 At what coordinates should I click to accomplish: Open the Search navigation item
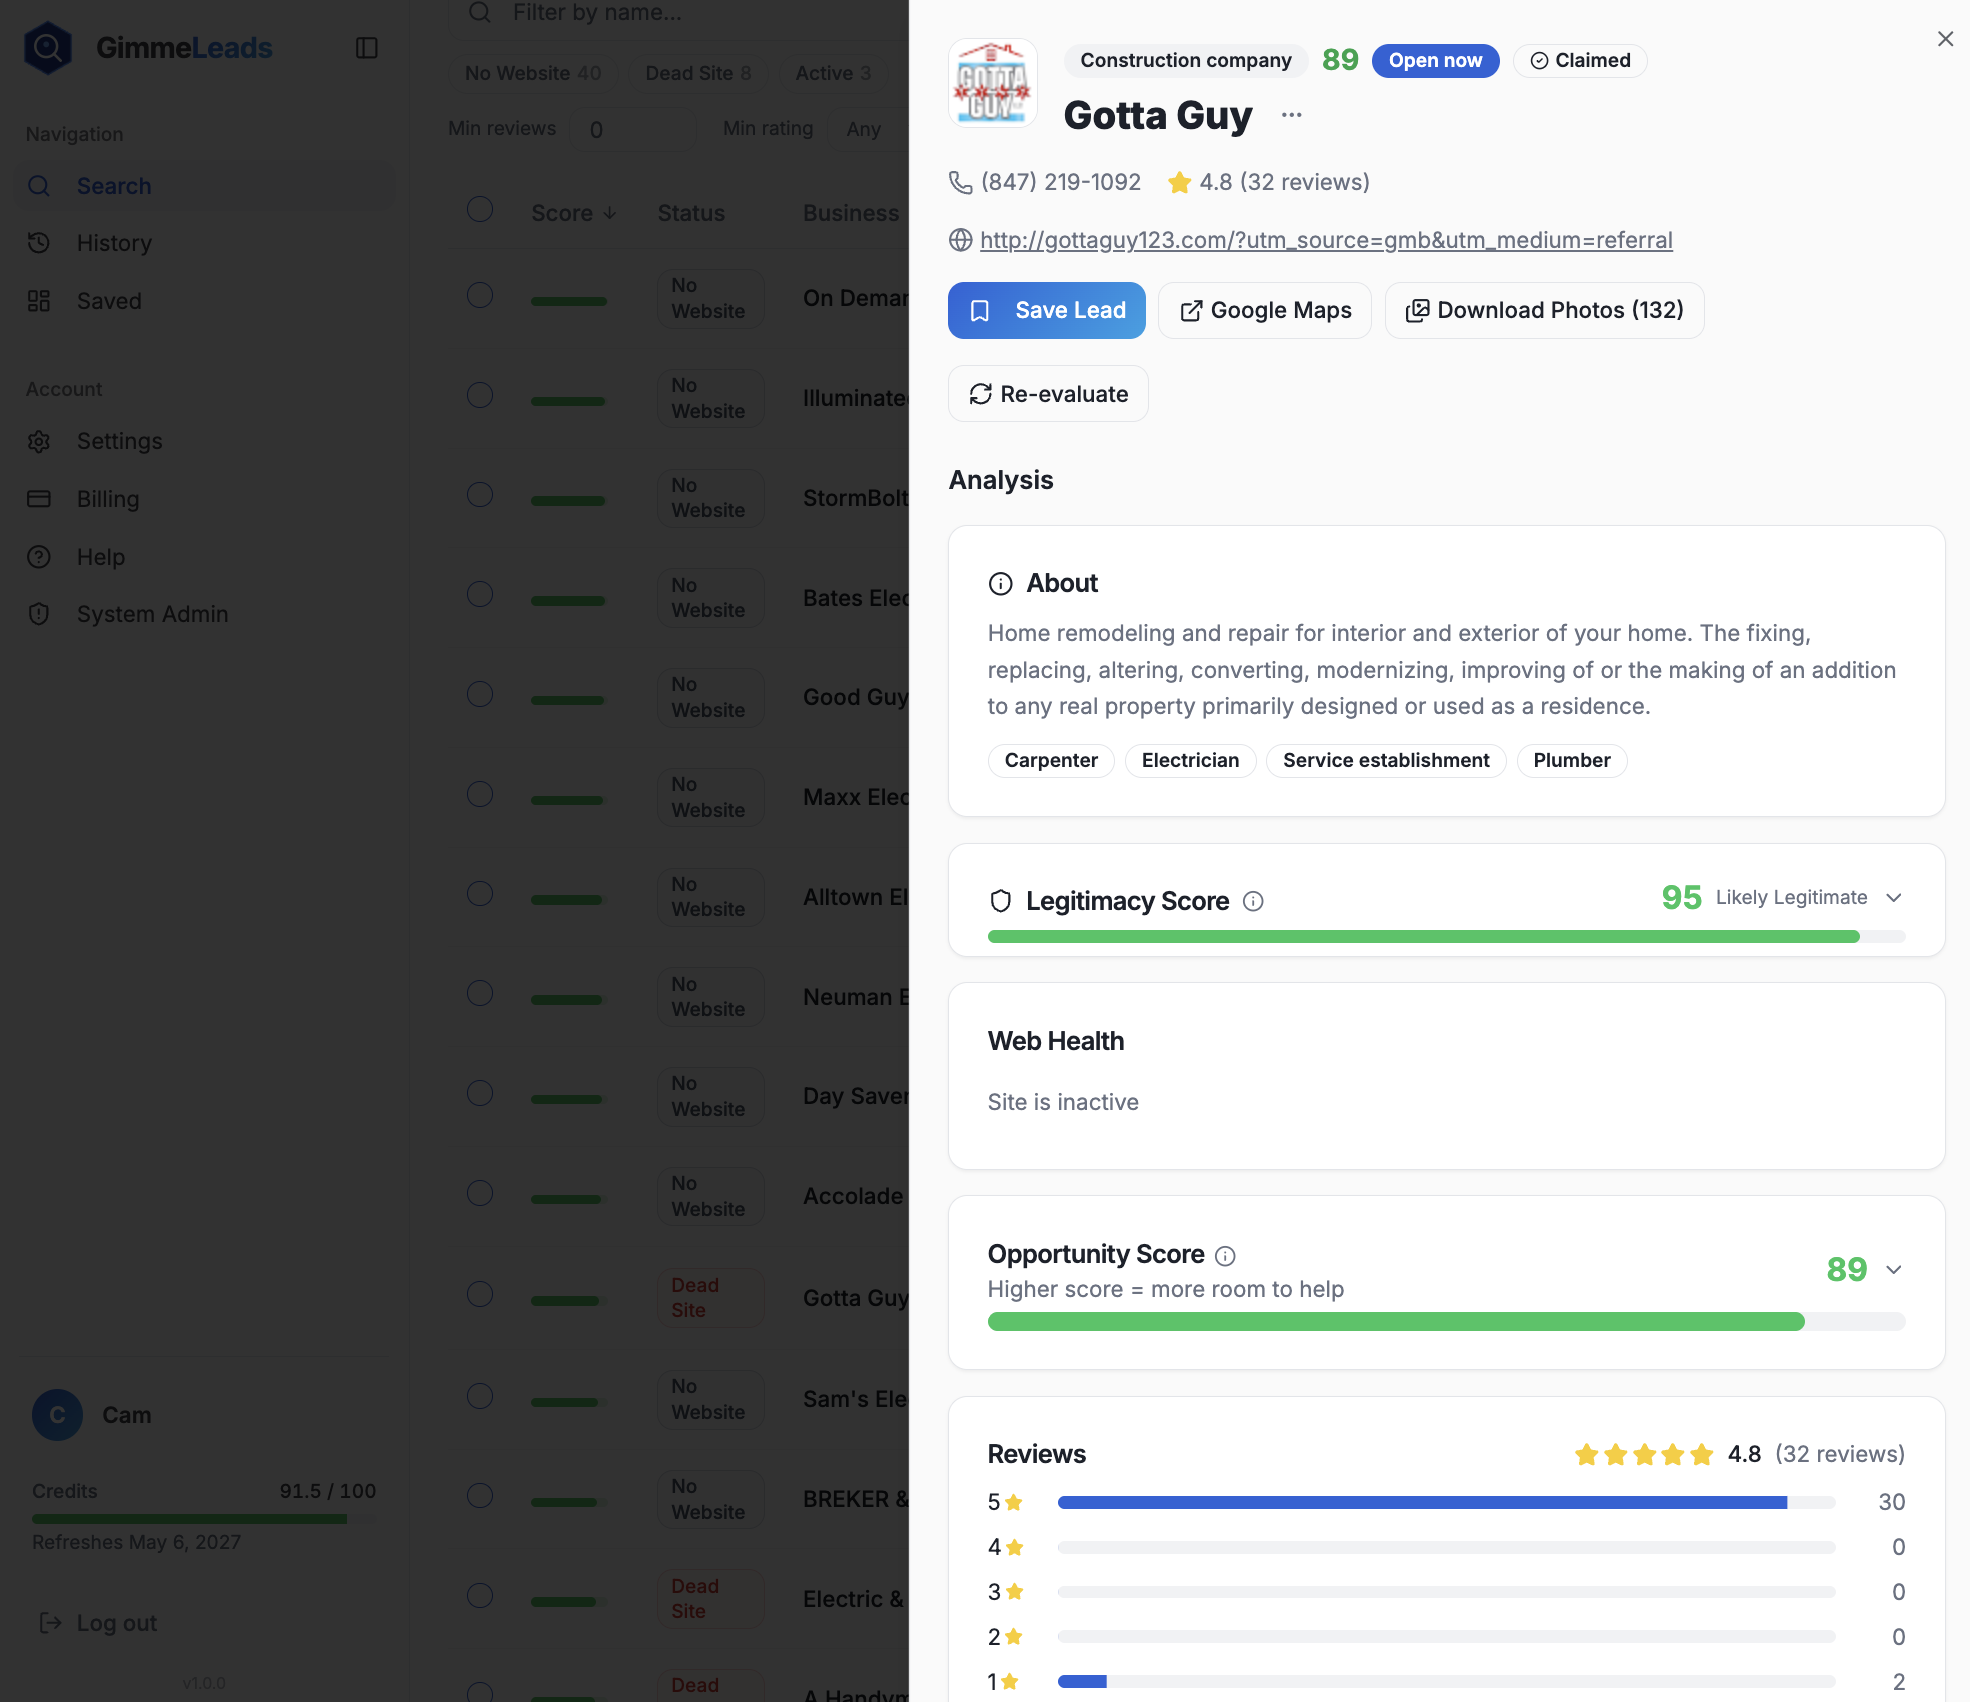(x=205, y=186)
